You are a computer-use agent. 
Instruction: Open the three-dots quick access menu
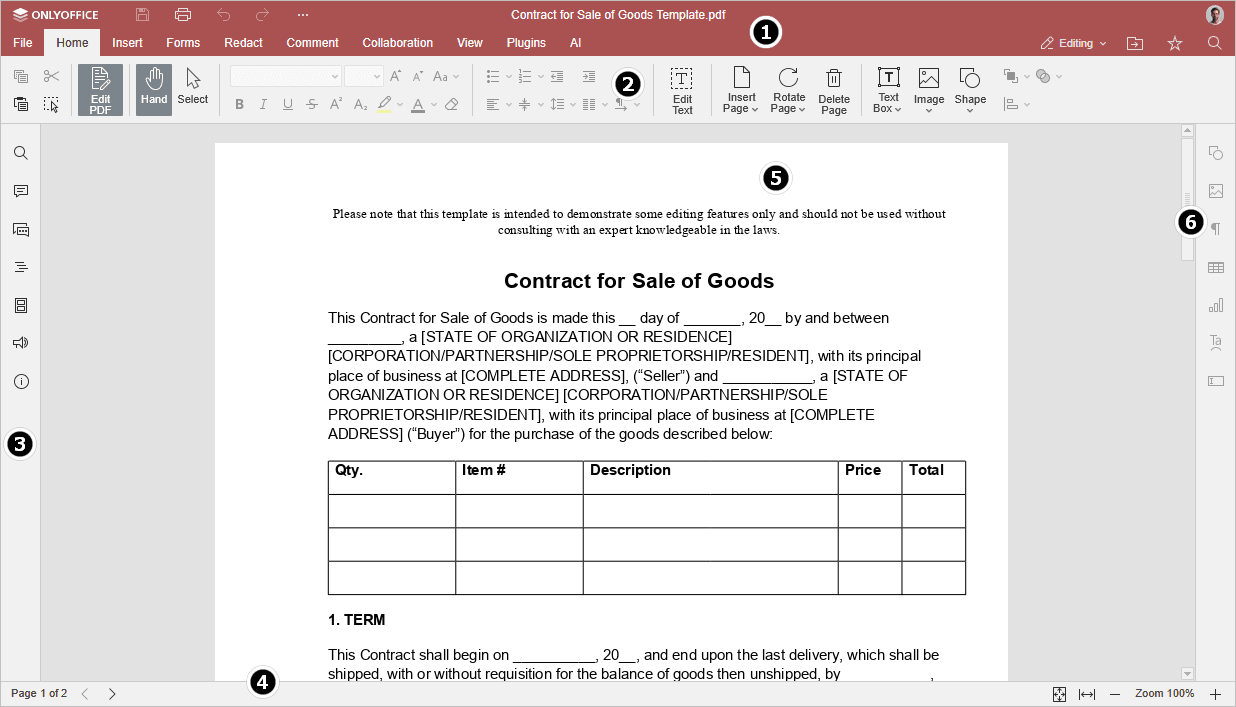303,15
